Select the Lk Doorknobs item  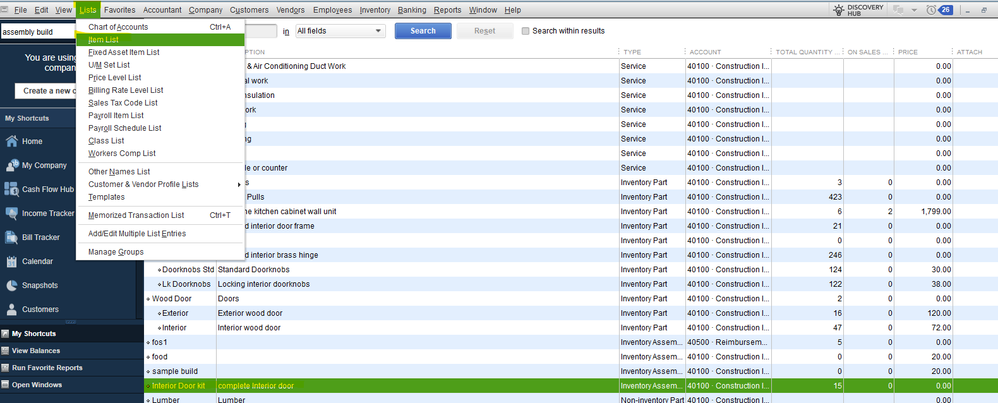[186, 284]
